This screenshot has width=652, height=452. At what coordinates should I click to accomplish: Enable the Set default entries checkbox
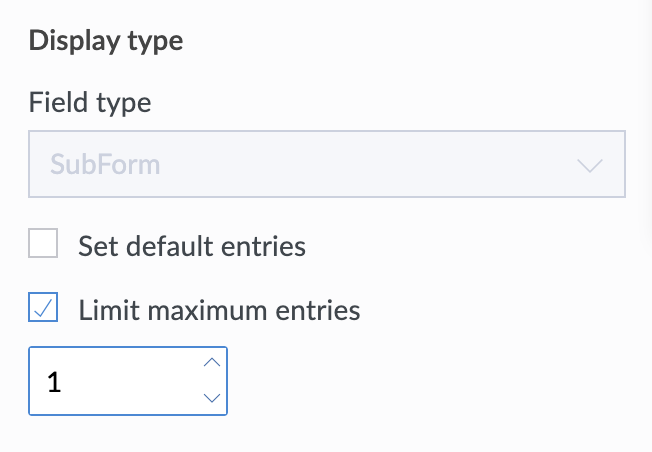click(43, 244)
